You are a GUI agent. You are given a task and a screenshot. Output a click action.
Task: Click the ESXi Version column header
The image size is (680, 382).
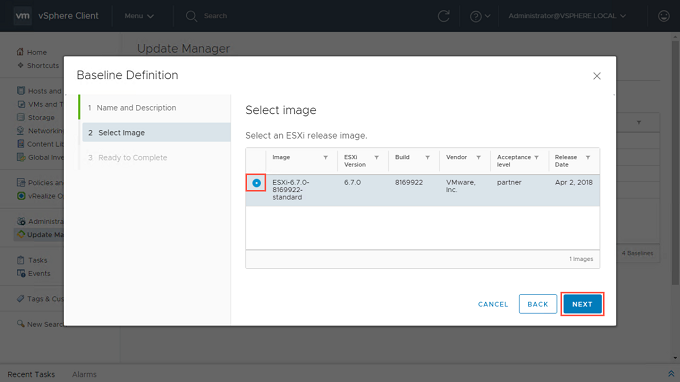pyautogui.click(x=355, y=161)
